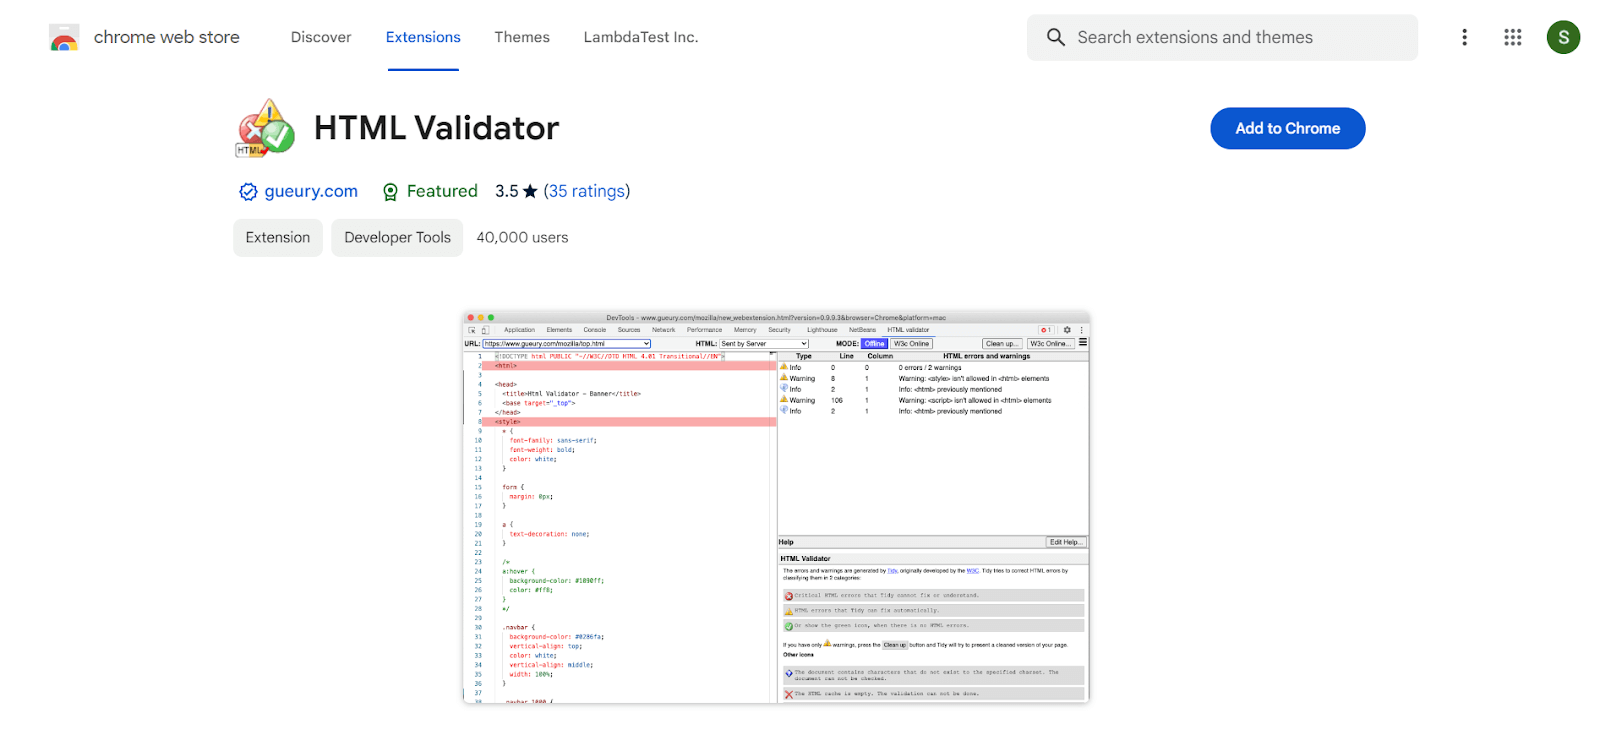Viewport: 1600px width, 735px height.
Task: Open the account avatar labeled S
Action: click(1563, 37)
